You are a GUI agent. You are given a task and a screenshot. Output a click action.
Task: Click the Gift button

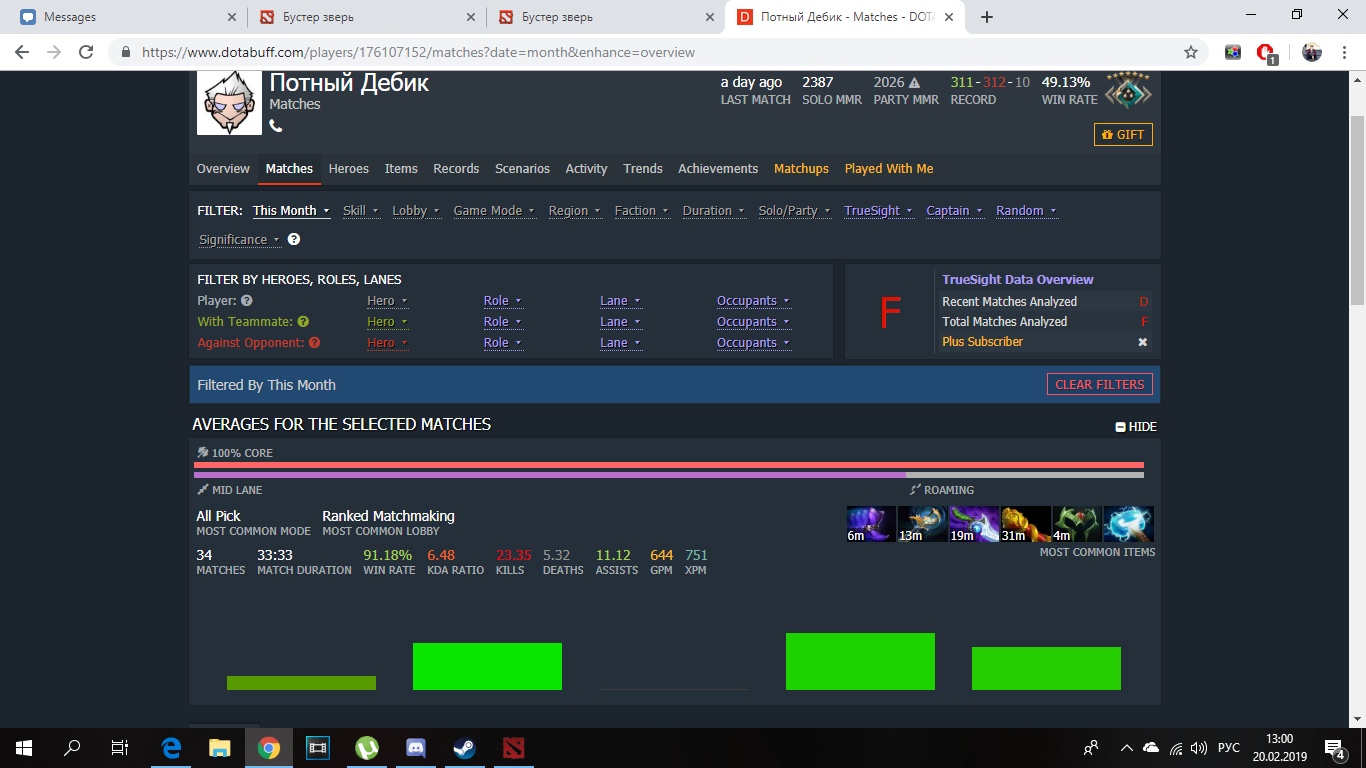pyautogui.click(x=1123, y=135)
